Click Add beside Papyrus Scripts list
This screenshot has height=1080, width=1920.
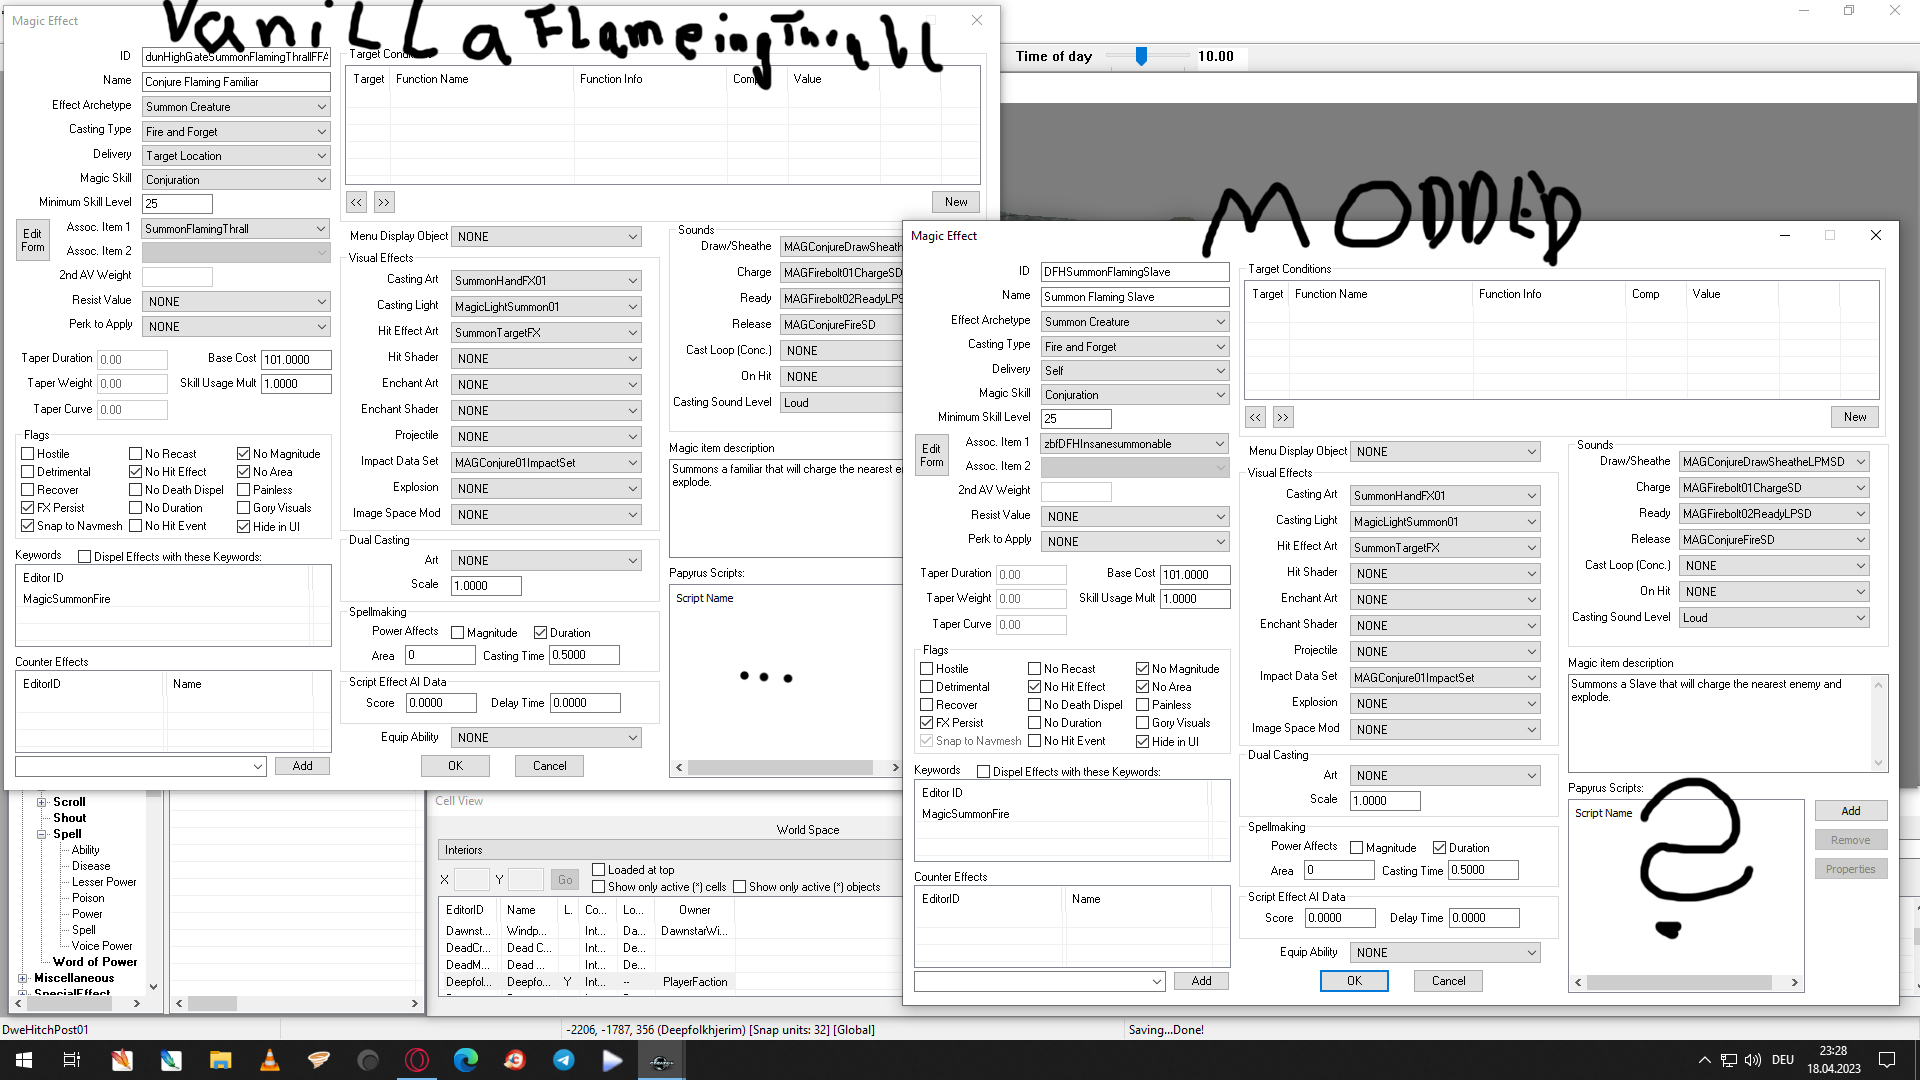click(1851, 811)
